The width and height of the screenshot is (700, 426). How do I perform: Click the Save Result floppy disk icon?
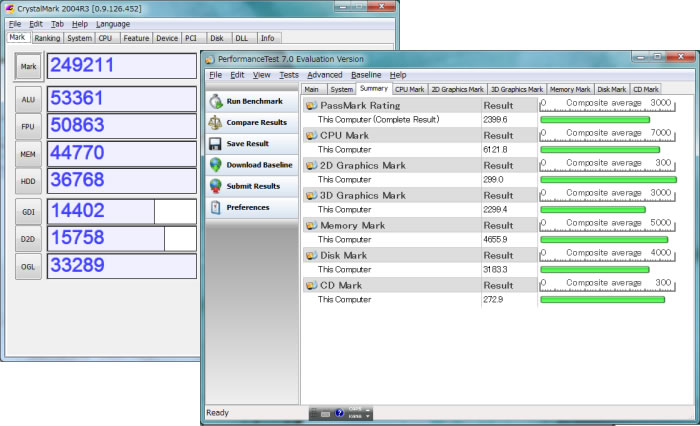pos(215,144)
